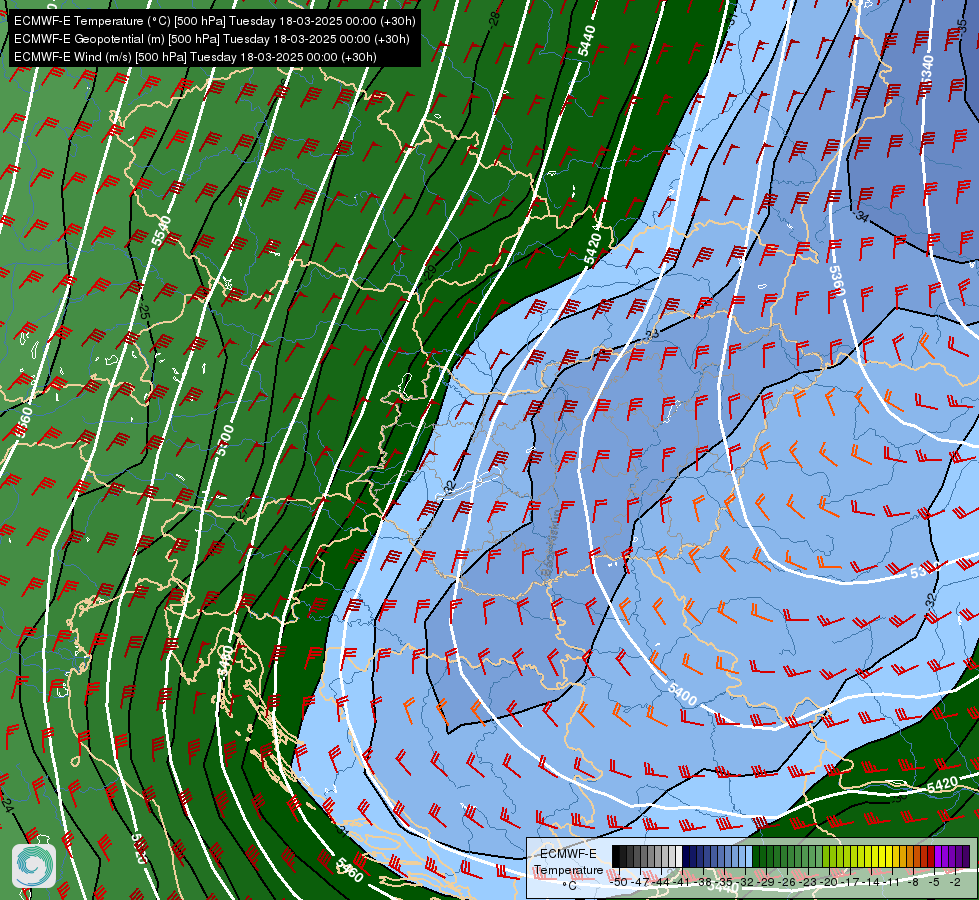Click the 5360 geopotential contour label
This screenshot has width=979, height=900.
pos(837,281)
